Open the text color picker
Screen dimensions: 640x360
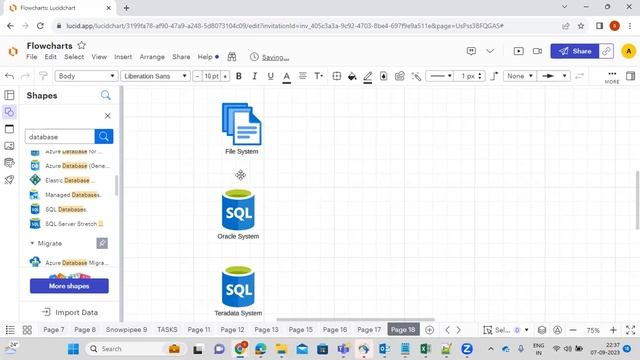[287, 76]
